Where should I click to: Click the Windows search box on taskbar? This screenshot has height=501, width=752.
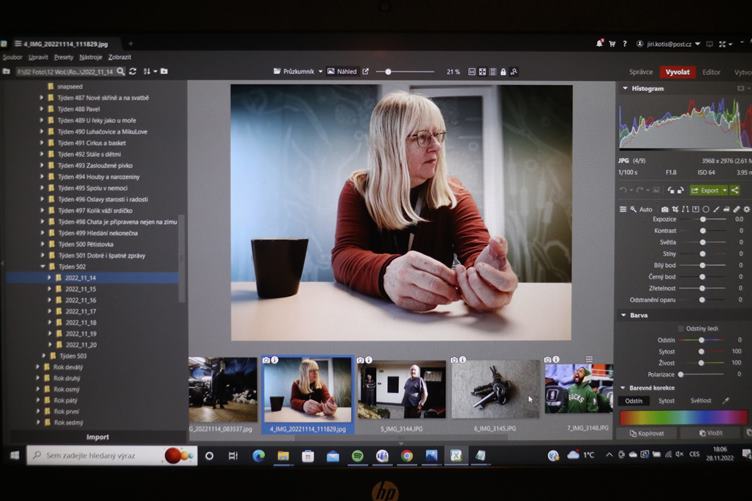[112, 455]
